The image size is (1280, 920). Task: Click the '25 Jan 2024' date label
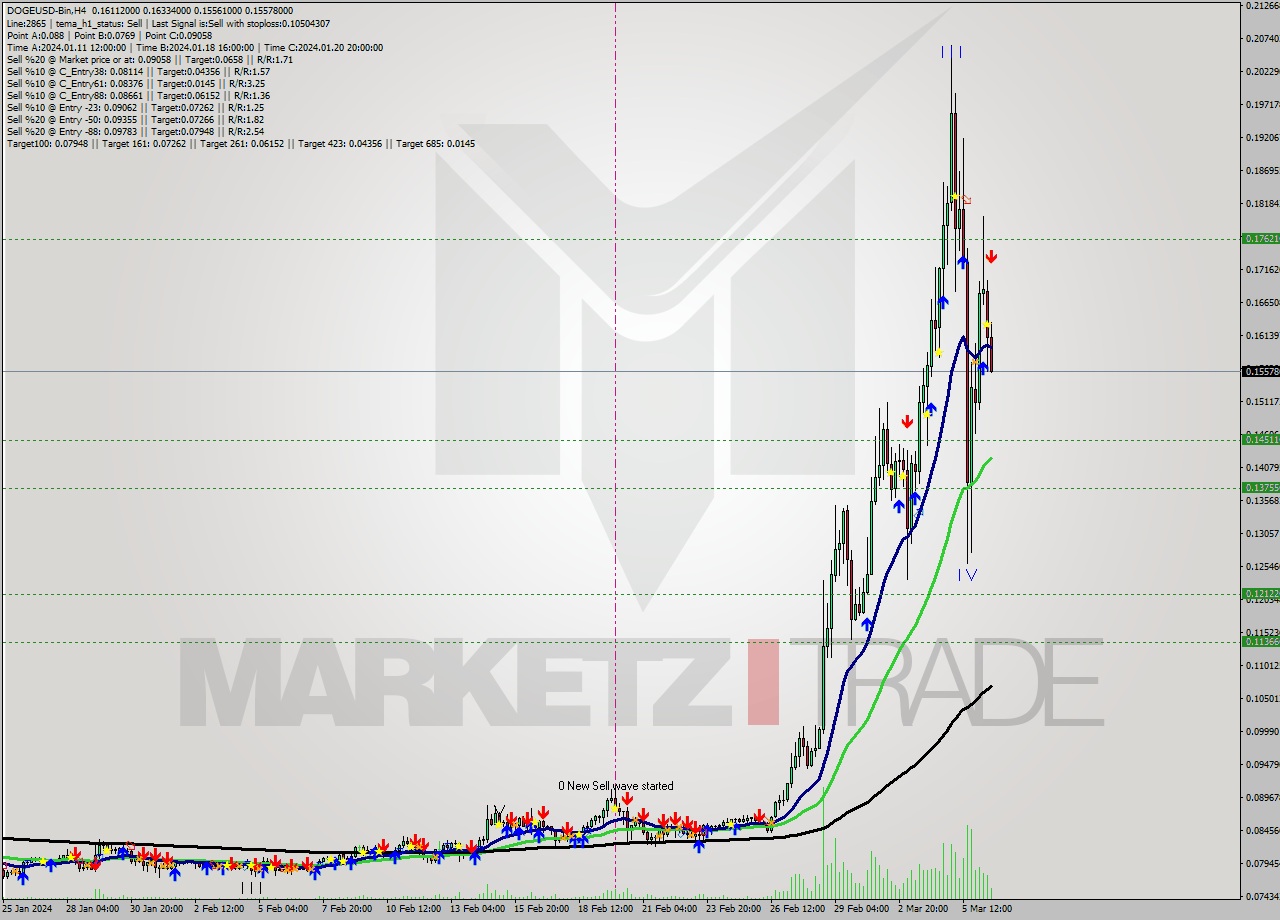(x=26, y=908)
